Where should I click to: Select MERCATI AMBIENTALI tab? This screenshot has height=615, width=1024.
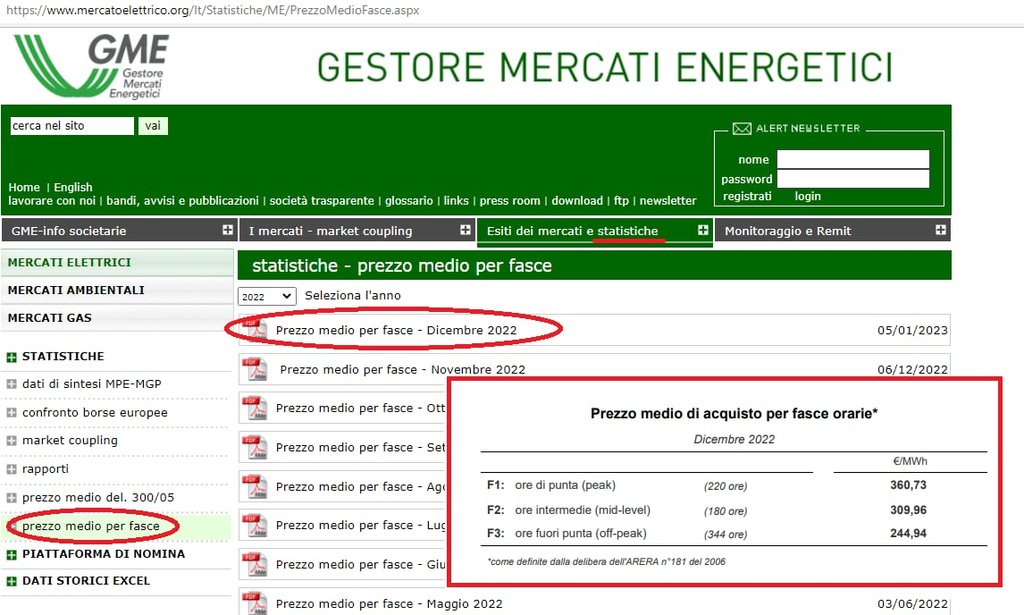pos(117,290)
